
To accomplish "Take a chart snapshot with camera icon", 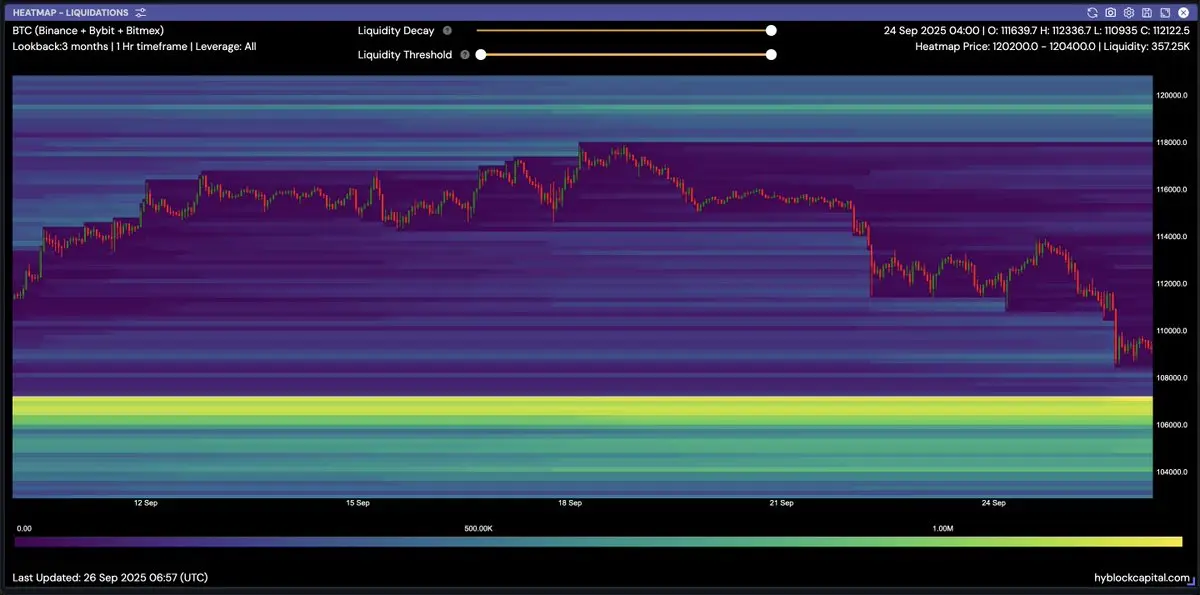I will pos(1111,12).
